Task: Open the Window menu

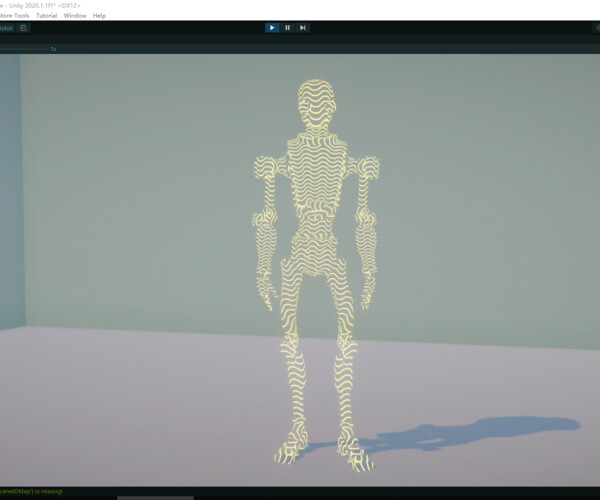Action: point(75,16)
